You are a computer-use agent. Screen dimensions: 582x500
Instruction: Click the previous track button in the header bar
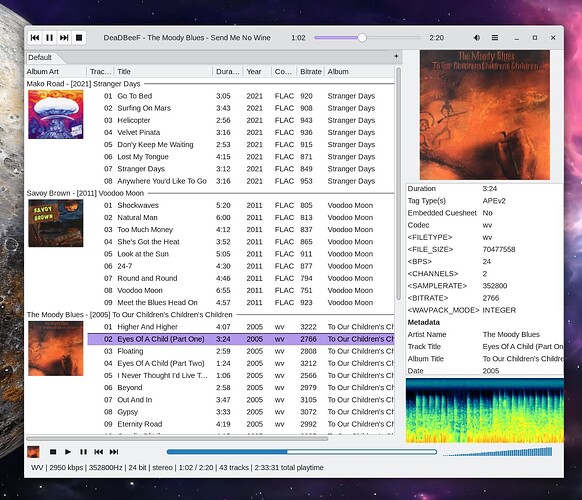(35, 37)
